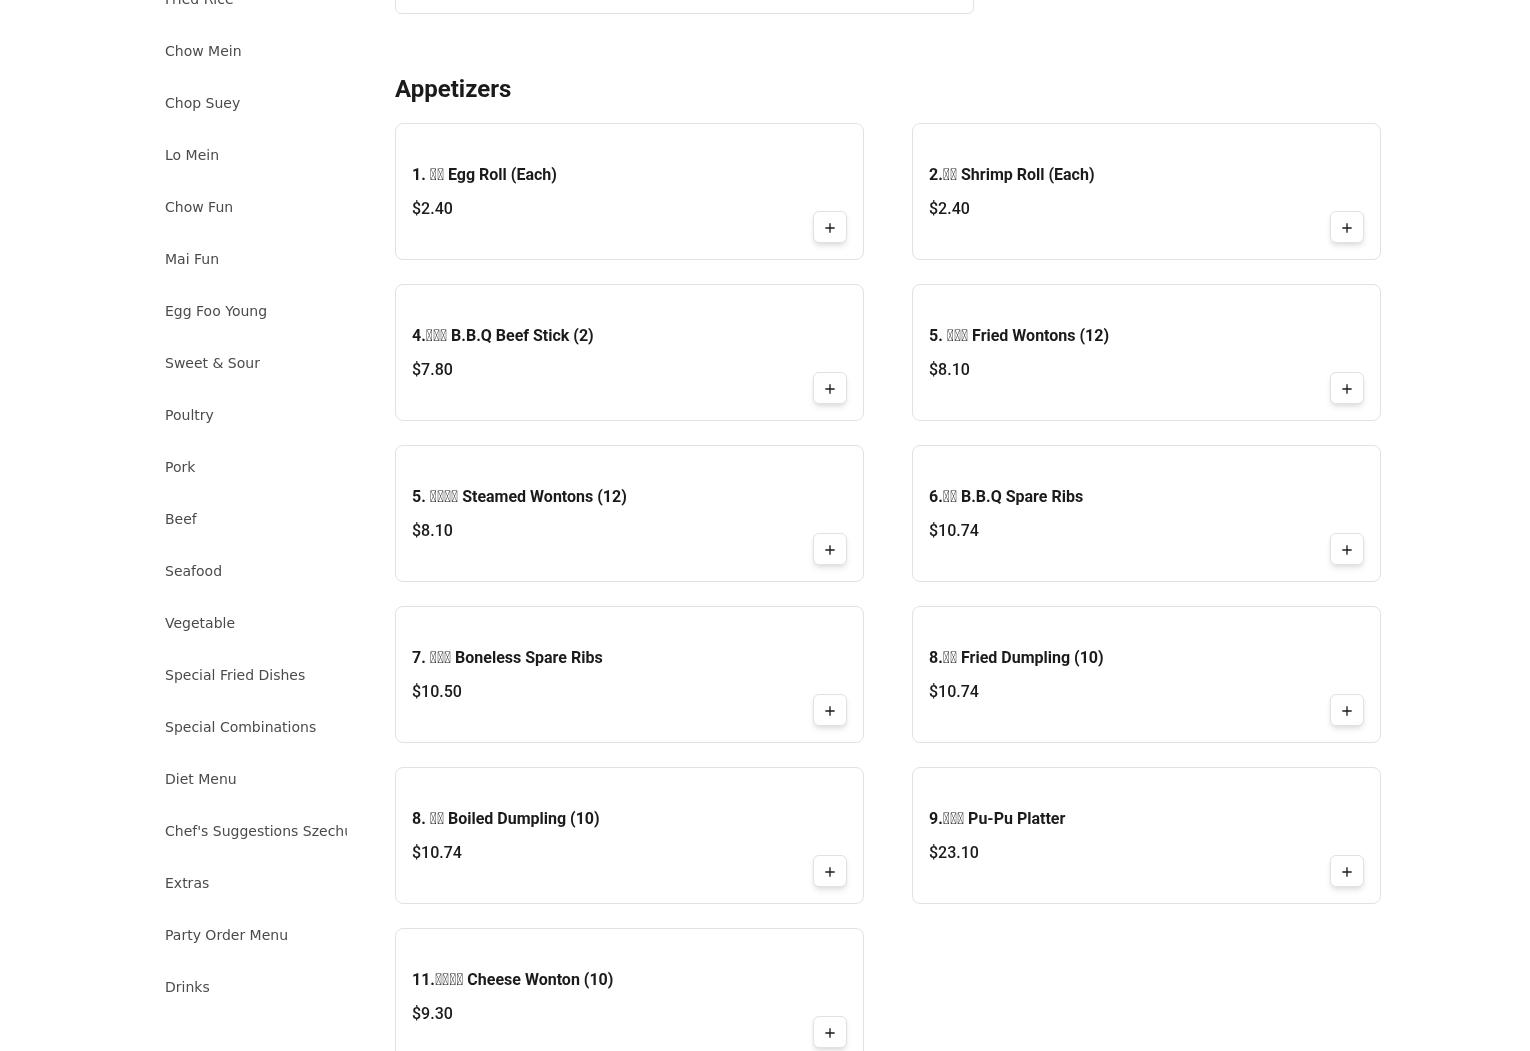1530x1051 pixels.
Task: Add Pu-Pu Platter with plus icon
Action: [x=1346, y=872]
